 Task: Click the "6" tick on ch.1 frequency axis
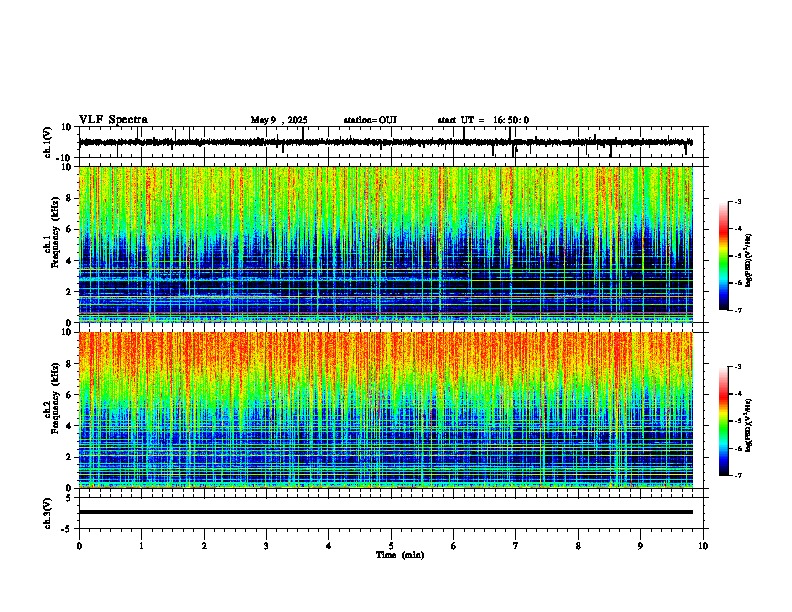click(x=70, y=229)
